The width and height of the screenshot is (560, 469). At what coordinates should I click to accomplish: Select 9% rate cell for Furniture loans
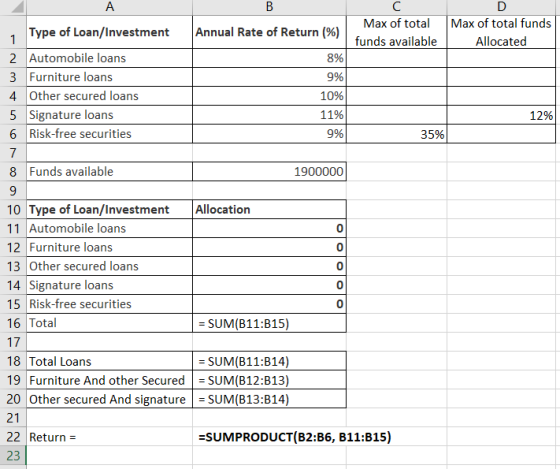(269, 77)
